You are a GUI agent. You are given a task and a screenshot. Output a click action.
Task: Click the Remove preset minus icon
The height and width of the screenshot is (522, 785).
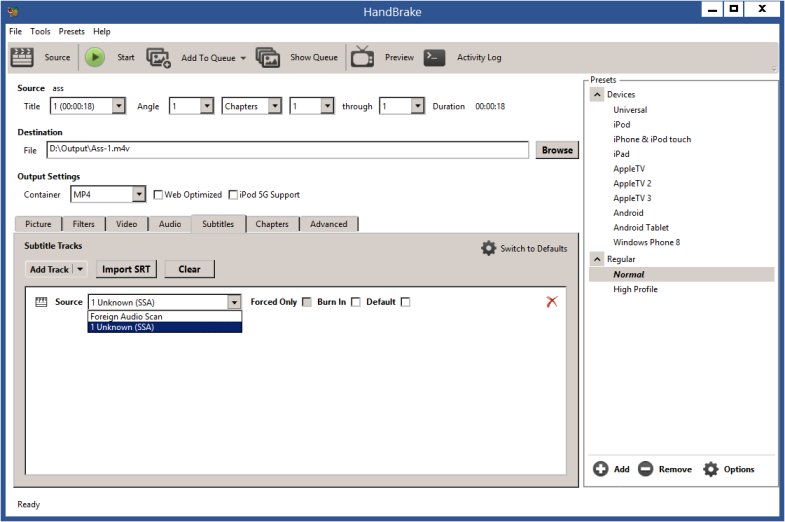pos(645,469)
